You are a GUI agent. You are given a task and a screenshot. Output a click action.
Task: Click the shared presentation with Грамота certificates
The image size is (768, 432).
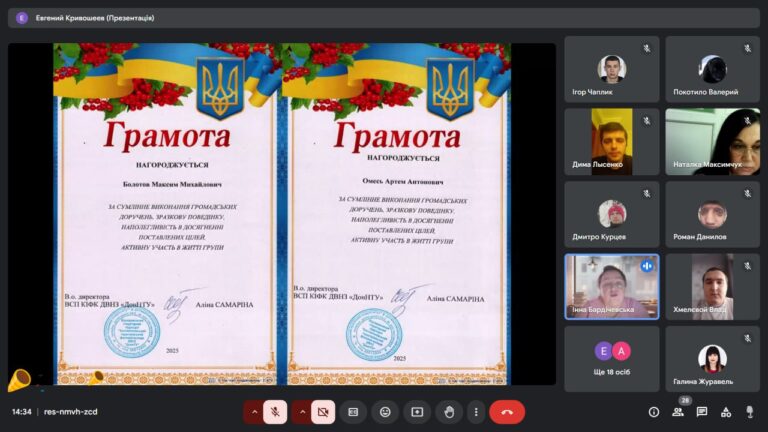282,214
